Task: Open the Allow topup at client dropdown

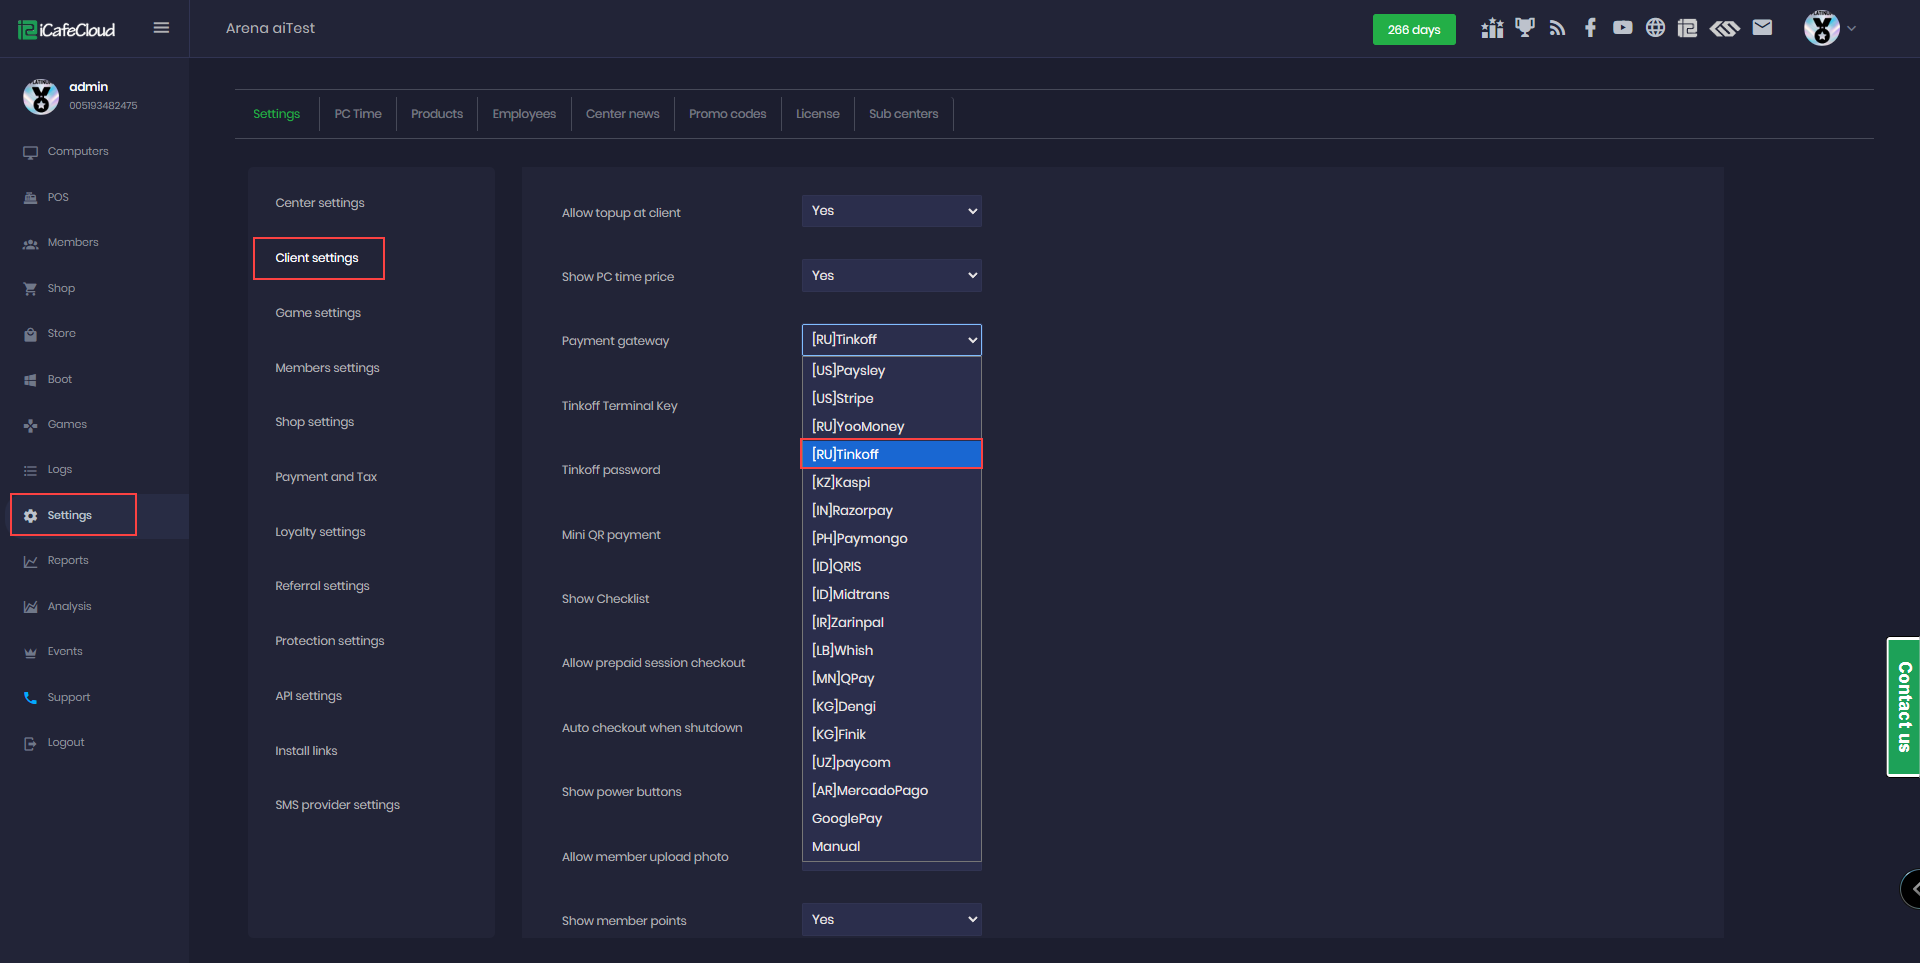Action: click(x=891, y=211)
